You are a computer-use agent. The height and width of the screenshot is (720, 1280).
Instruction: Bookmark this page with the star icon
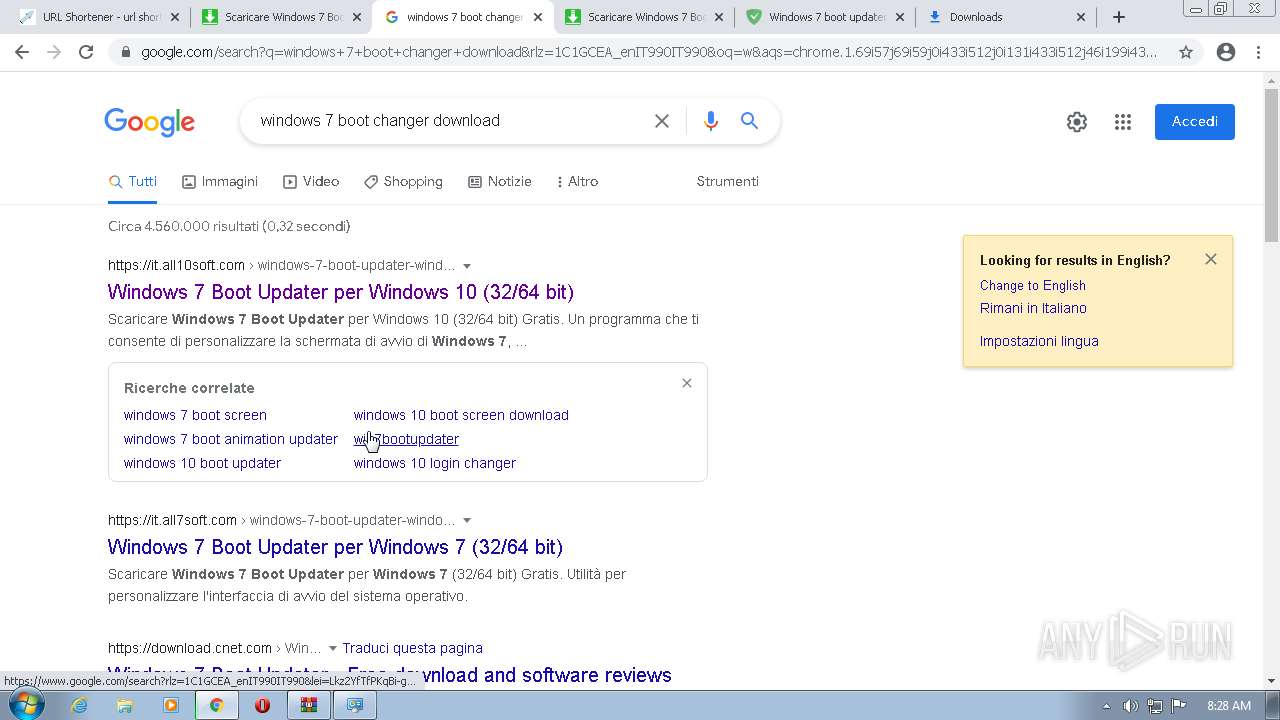[1186, 52]
